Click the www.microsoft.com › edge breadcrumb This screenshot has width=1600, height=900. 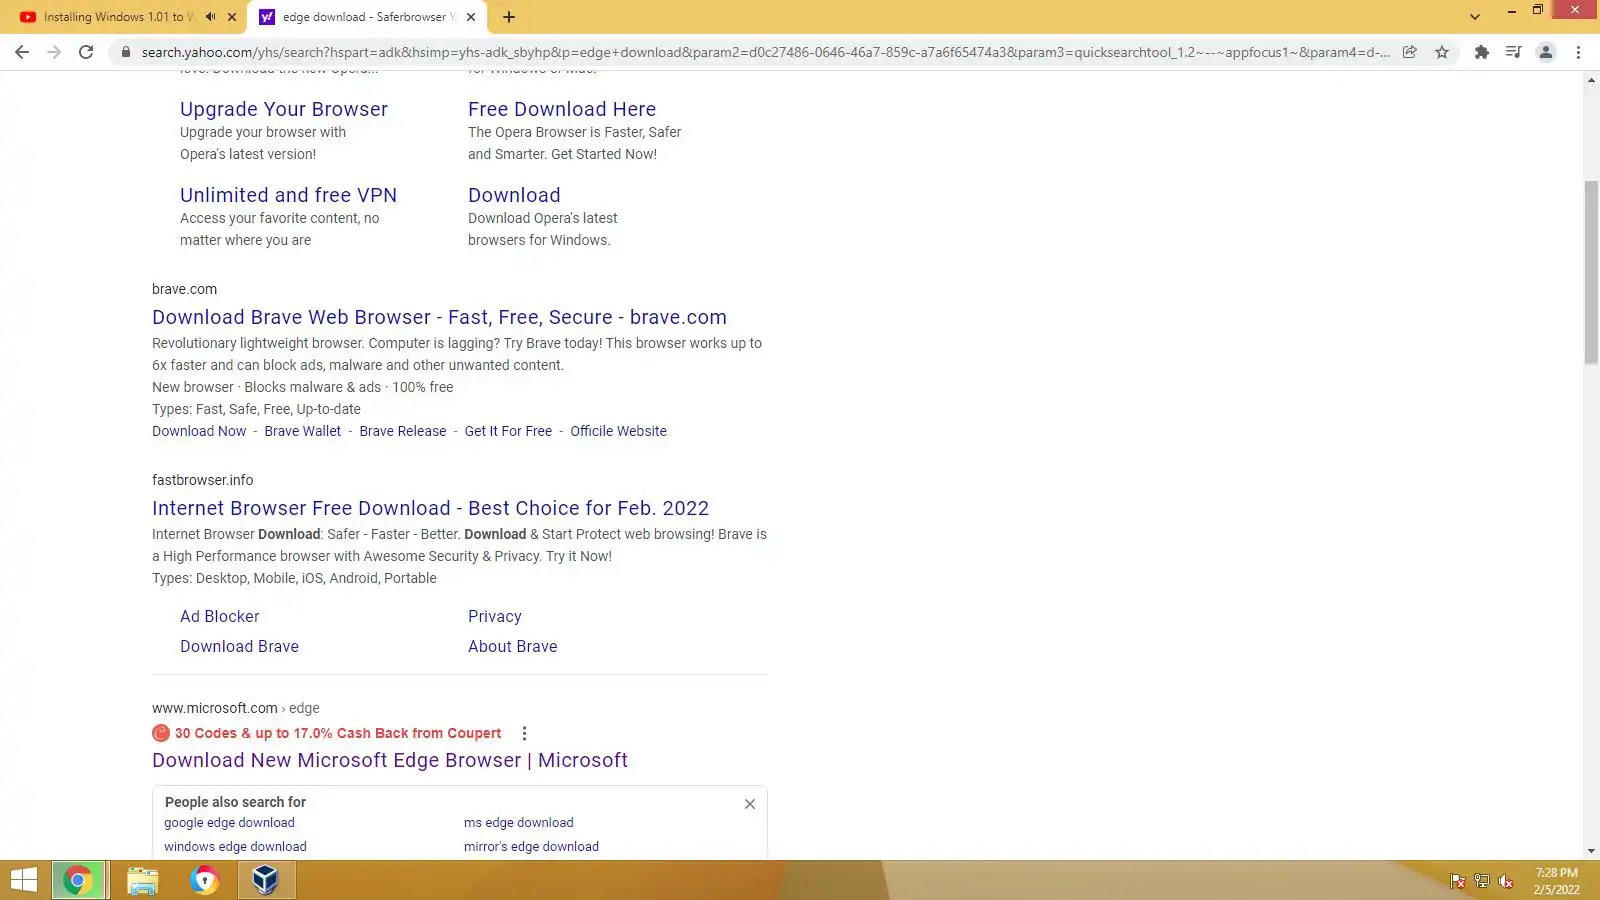coord(236,708)
